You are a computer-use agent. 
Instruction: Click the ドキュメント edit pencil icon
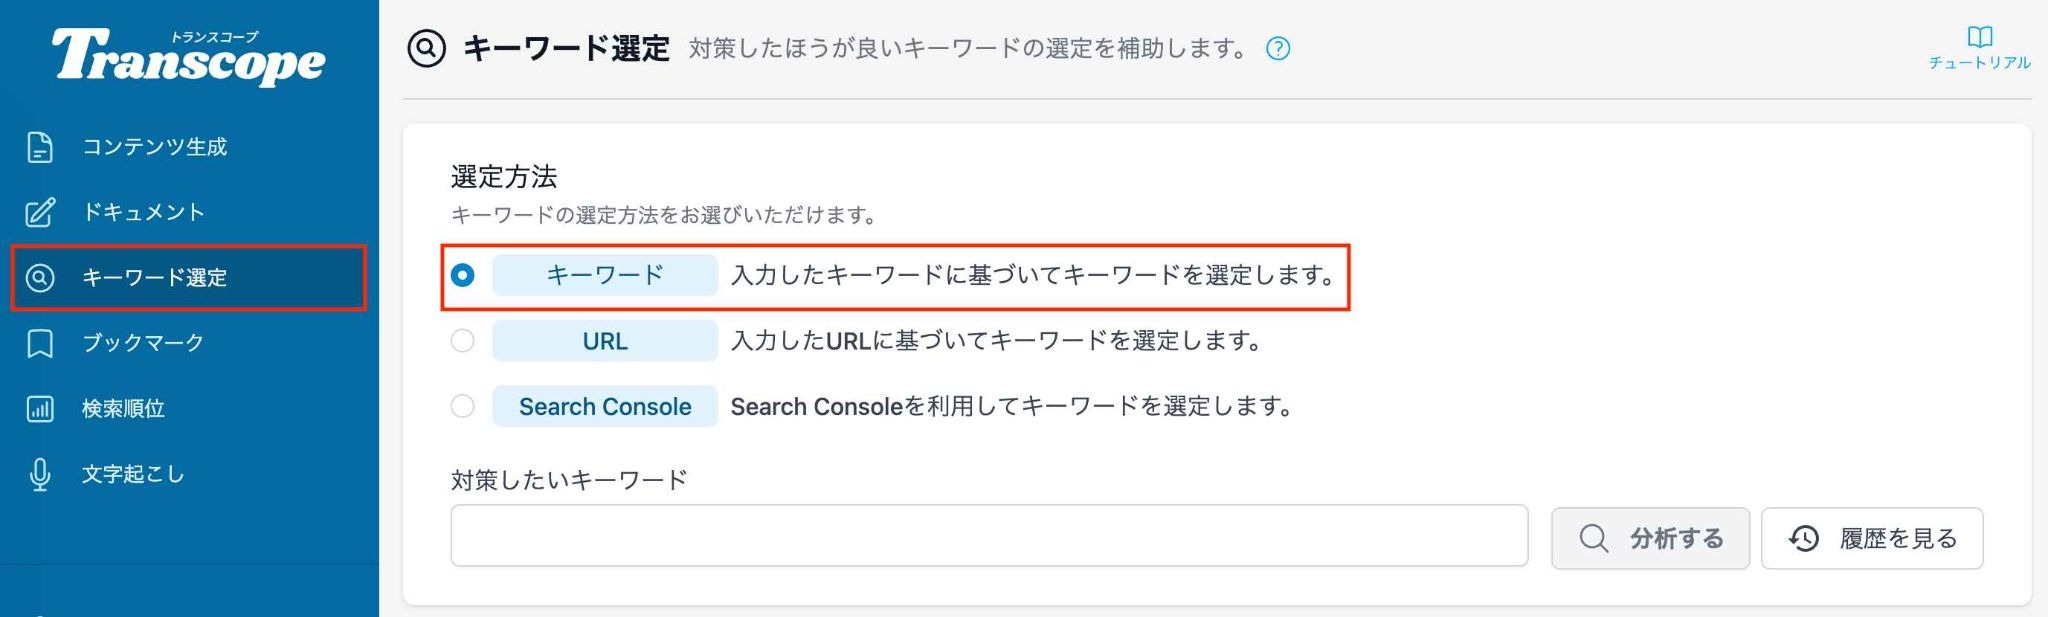[40, 212]
